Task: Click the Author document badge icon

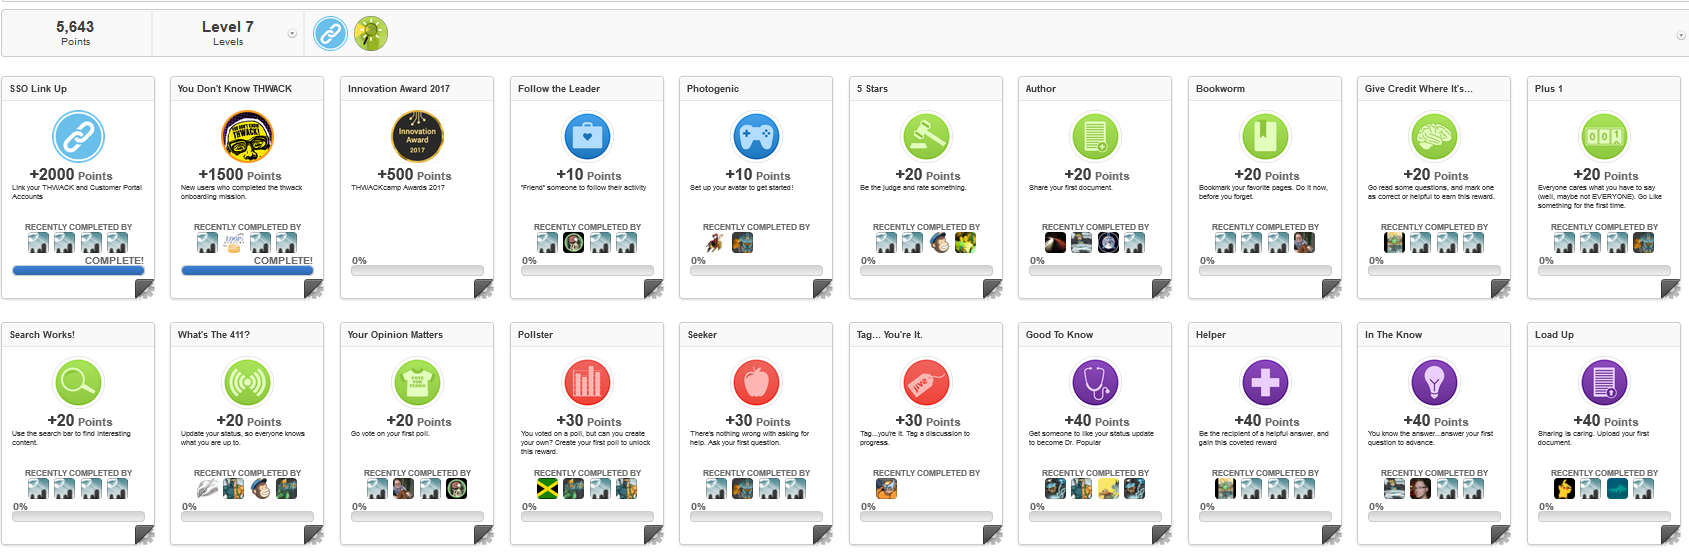Action: 1095,136
